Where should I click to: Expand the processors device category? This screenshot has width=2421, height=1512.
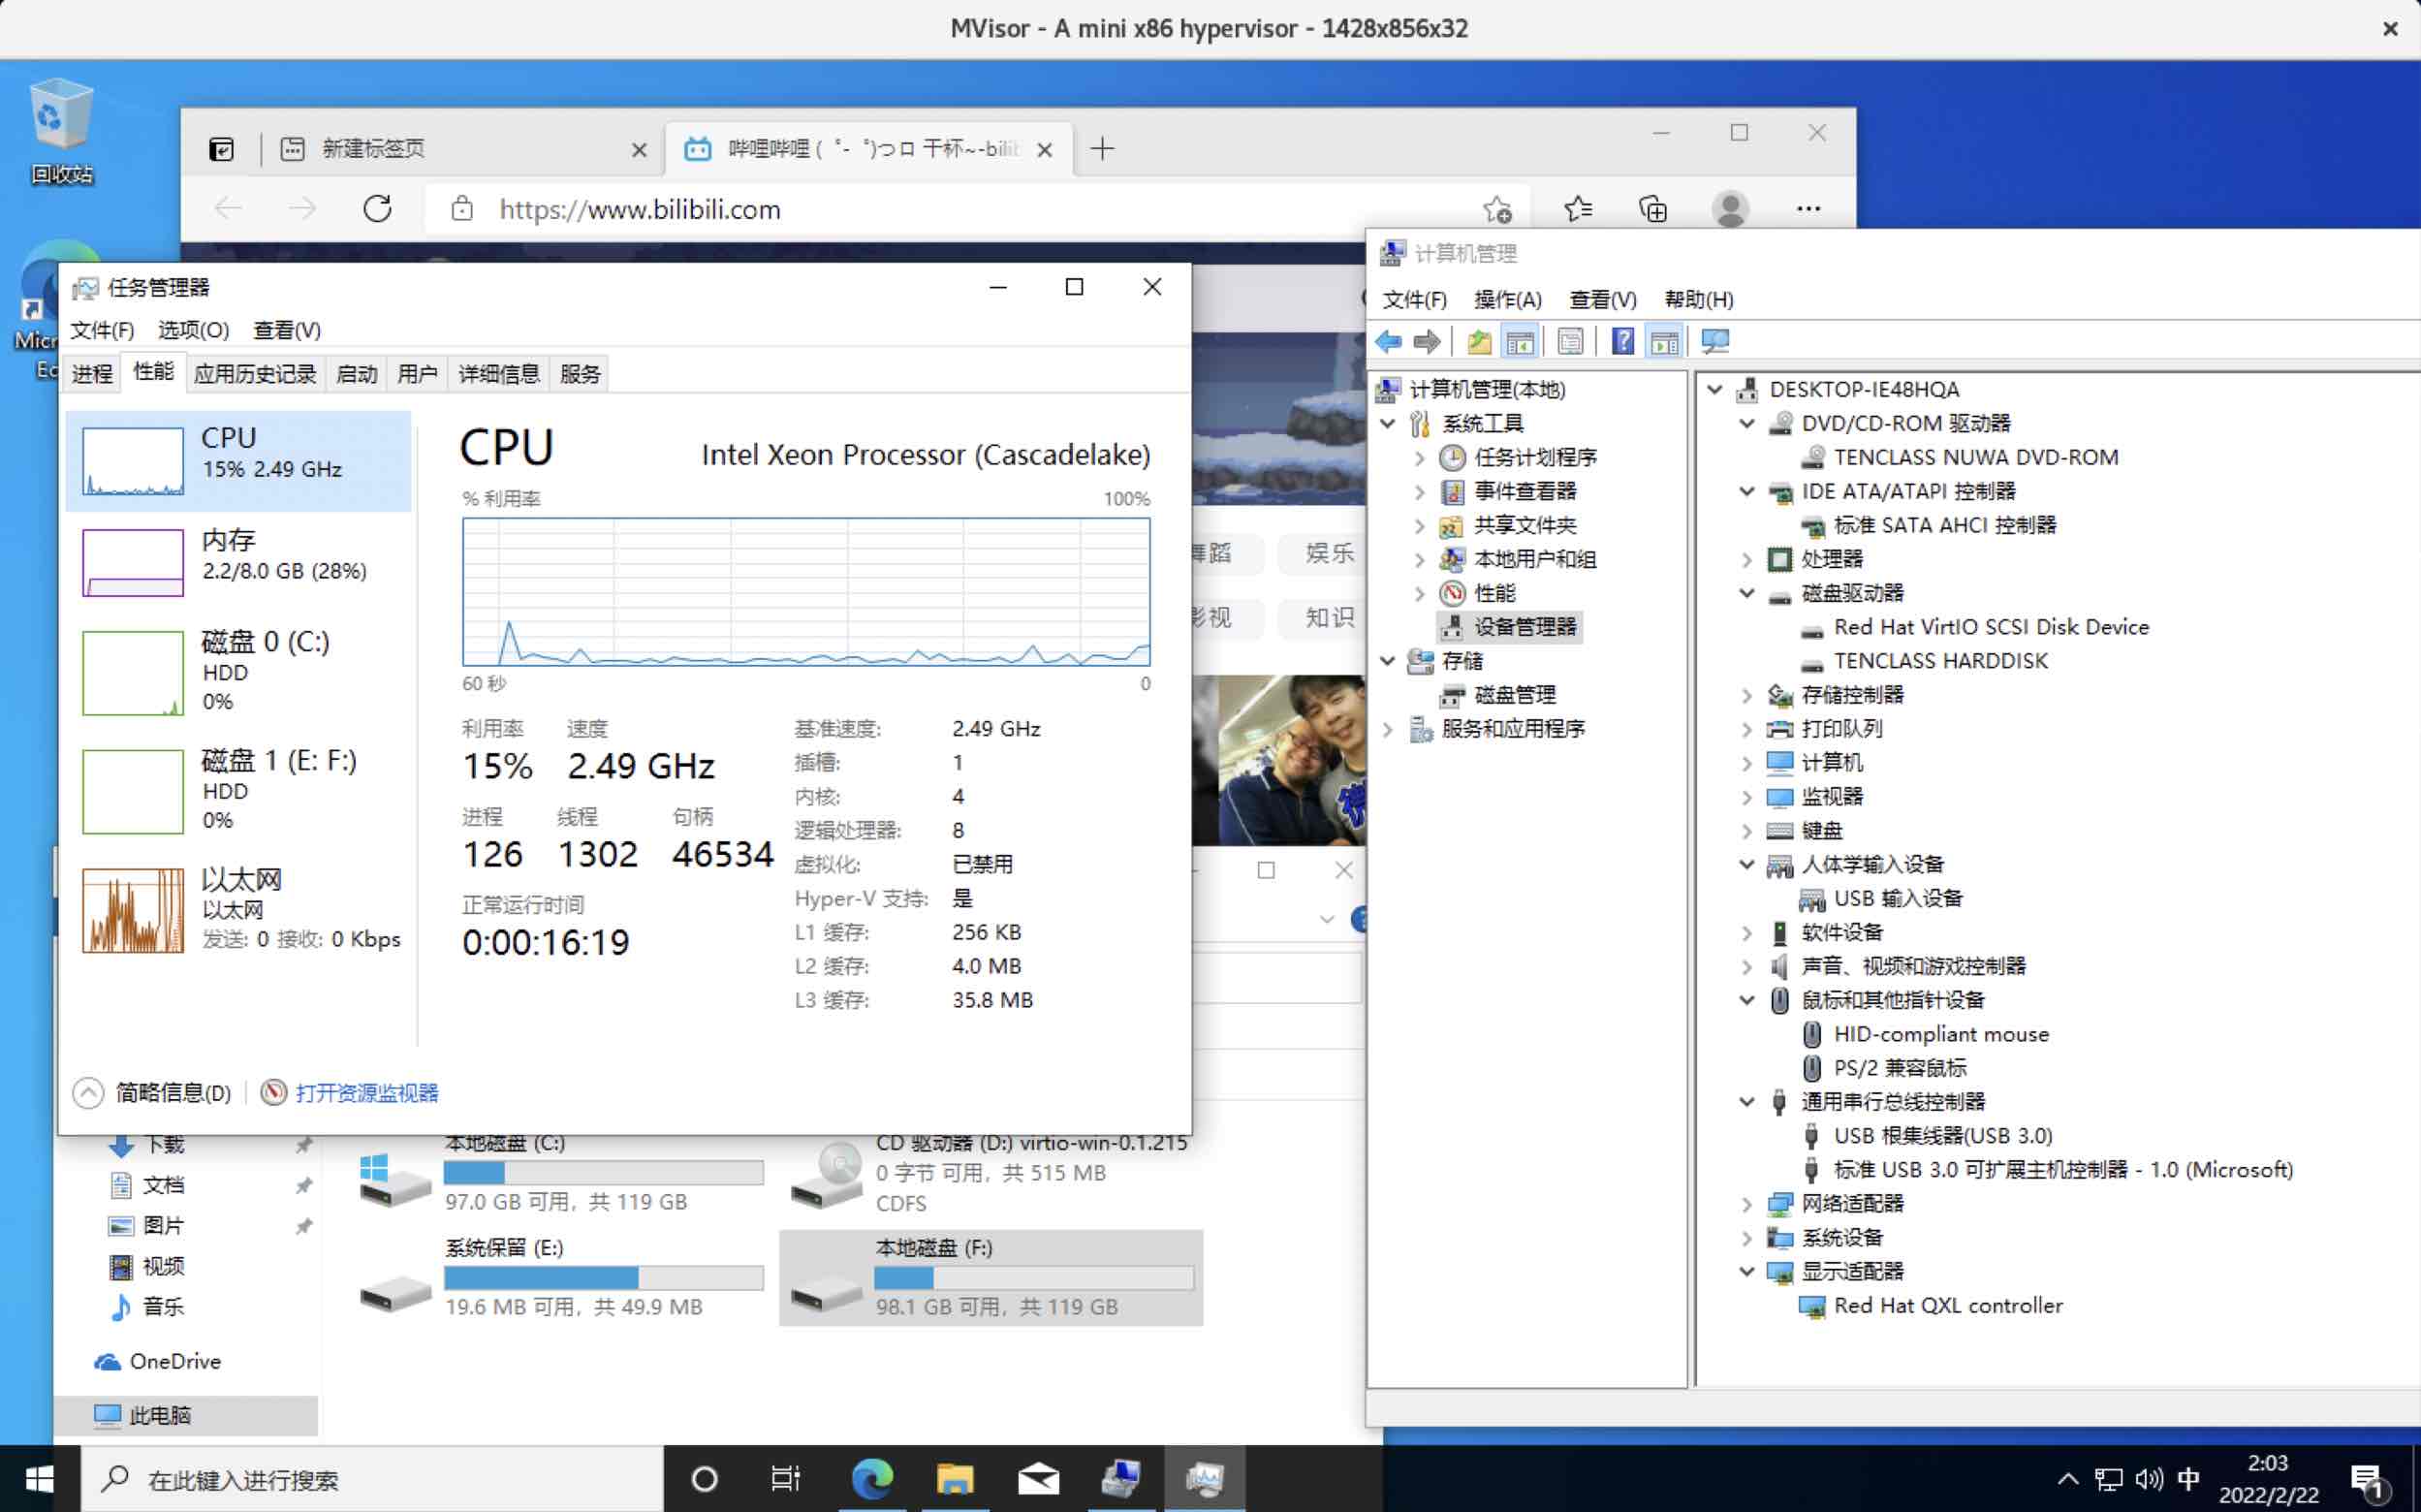(x=1746, y=559)
